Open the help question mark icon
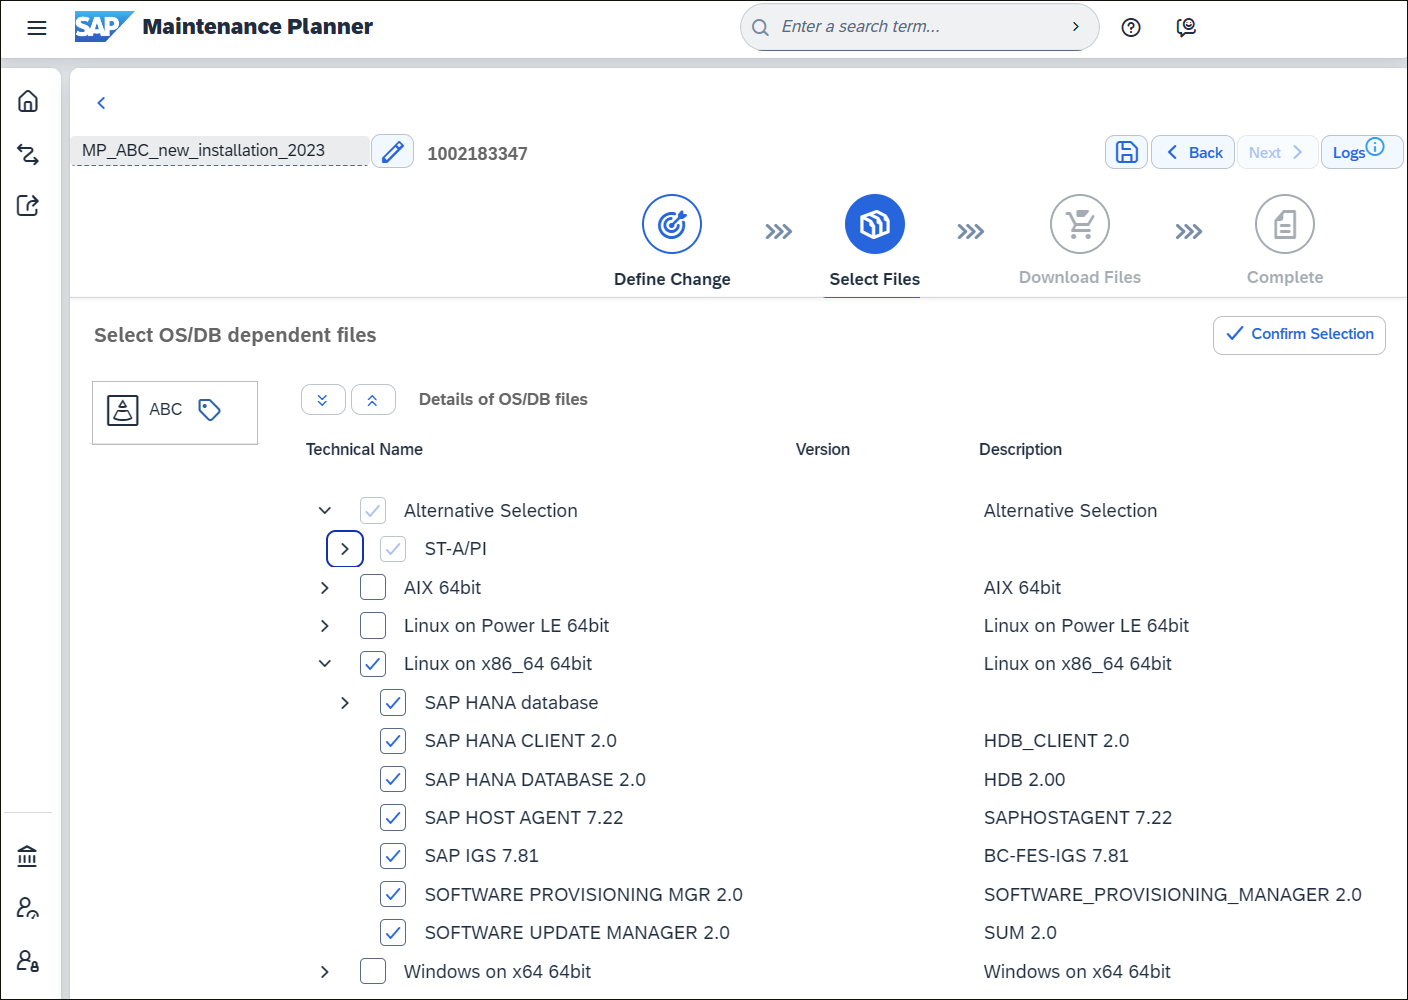Image resolution: width=1408 pixels, height=1000 pixels. tap(1131, 28)
